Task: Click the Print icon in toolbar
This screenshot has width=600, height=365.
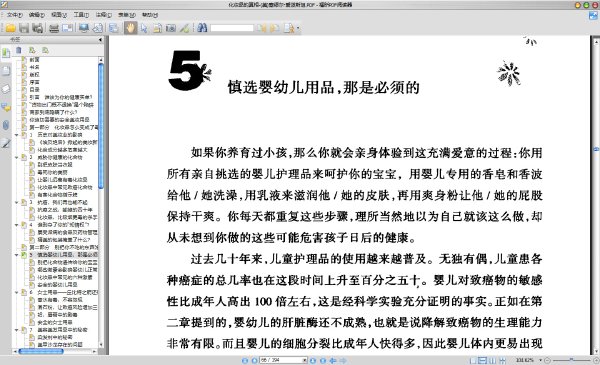Action: point(54,28)
